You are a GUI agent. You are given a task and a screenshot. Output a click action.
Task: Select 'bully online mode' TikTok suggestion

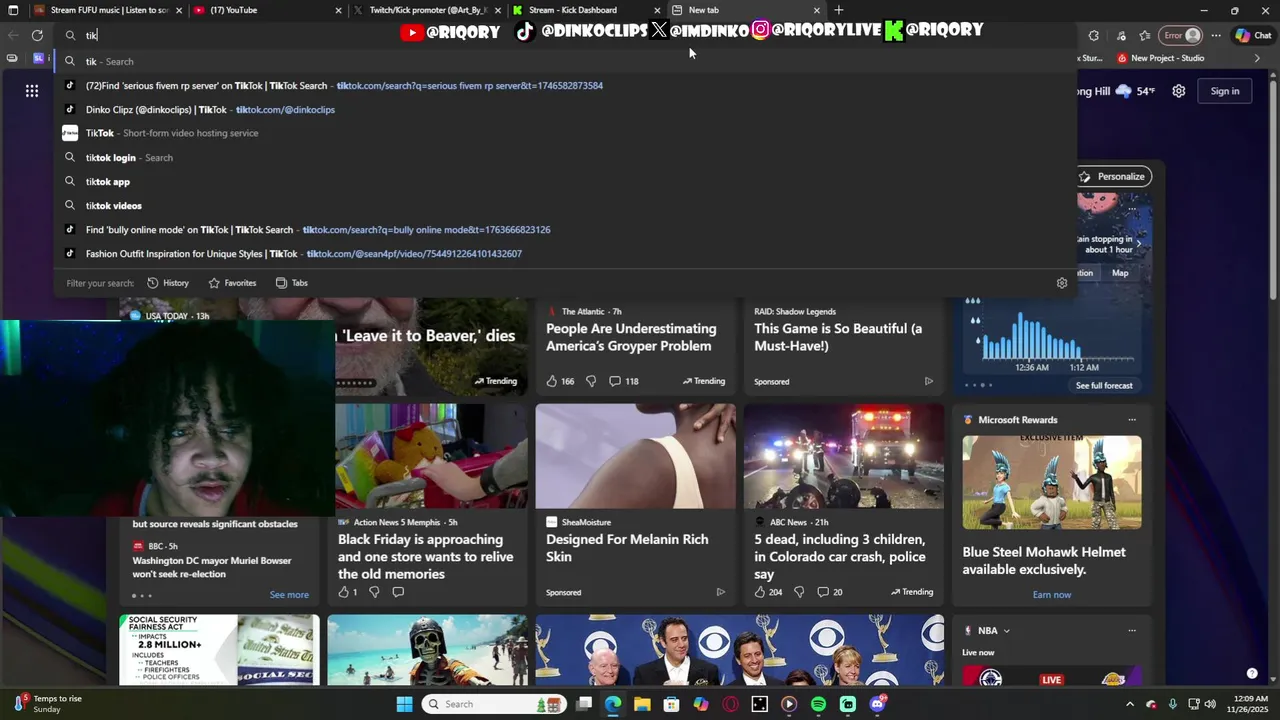click(565, 229)
